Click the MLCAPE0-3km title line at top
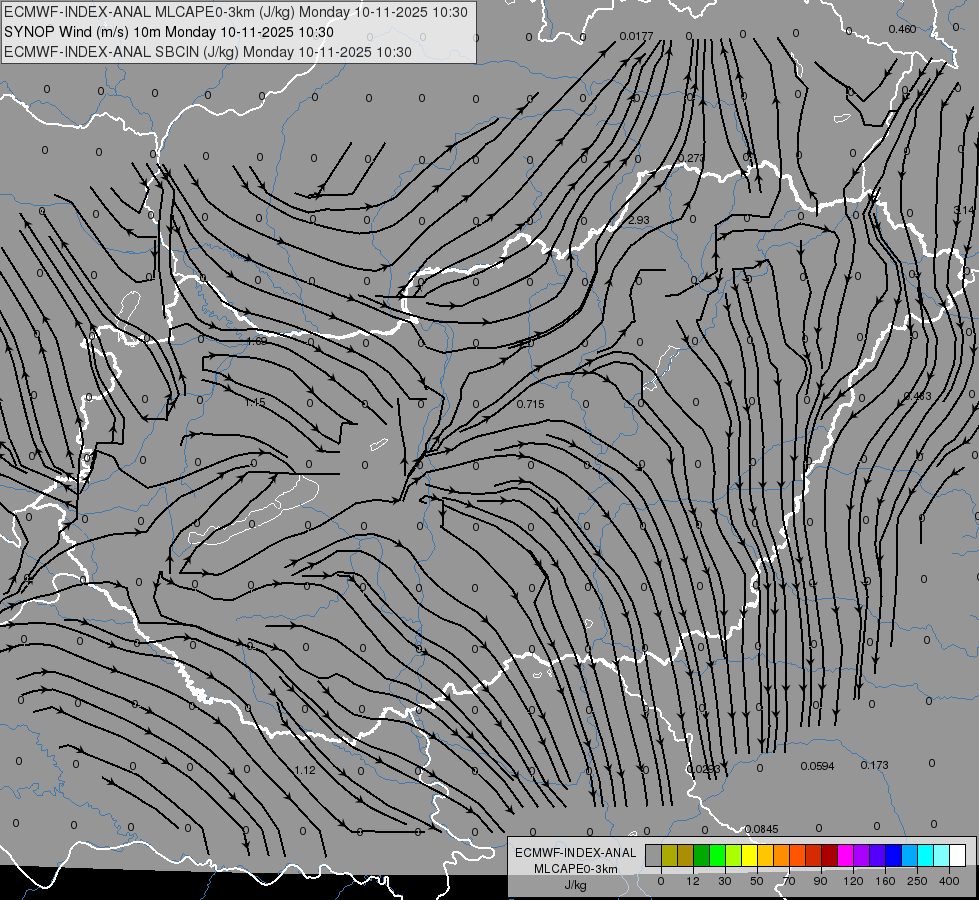This screenshot has width=979, height=900. tap(236, 12)
